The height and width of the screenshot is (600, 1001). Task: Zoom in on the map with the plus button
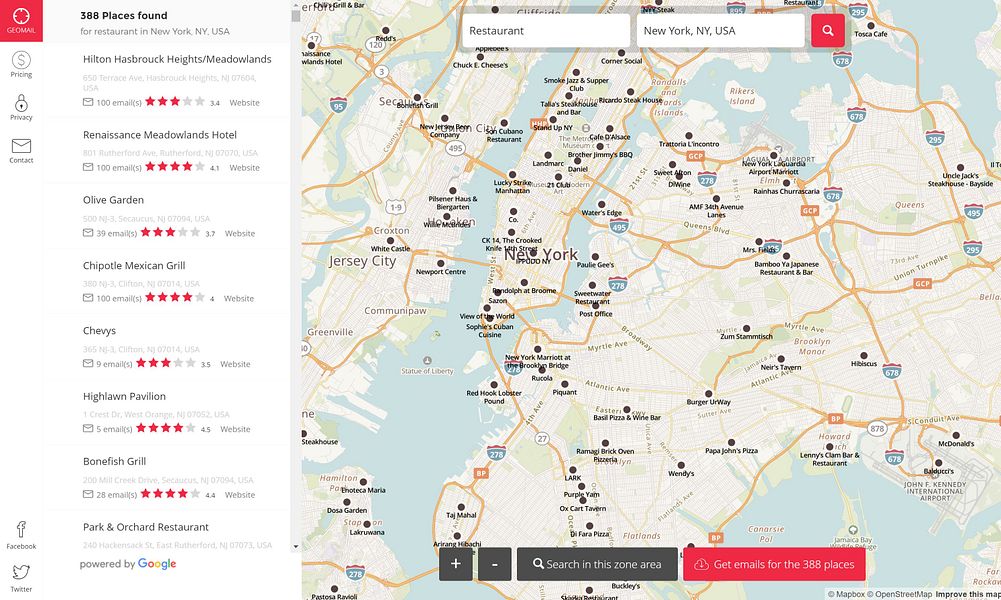(x=455, y=563)
